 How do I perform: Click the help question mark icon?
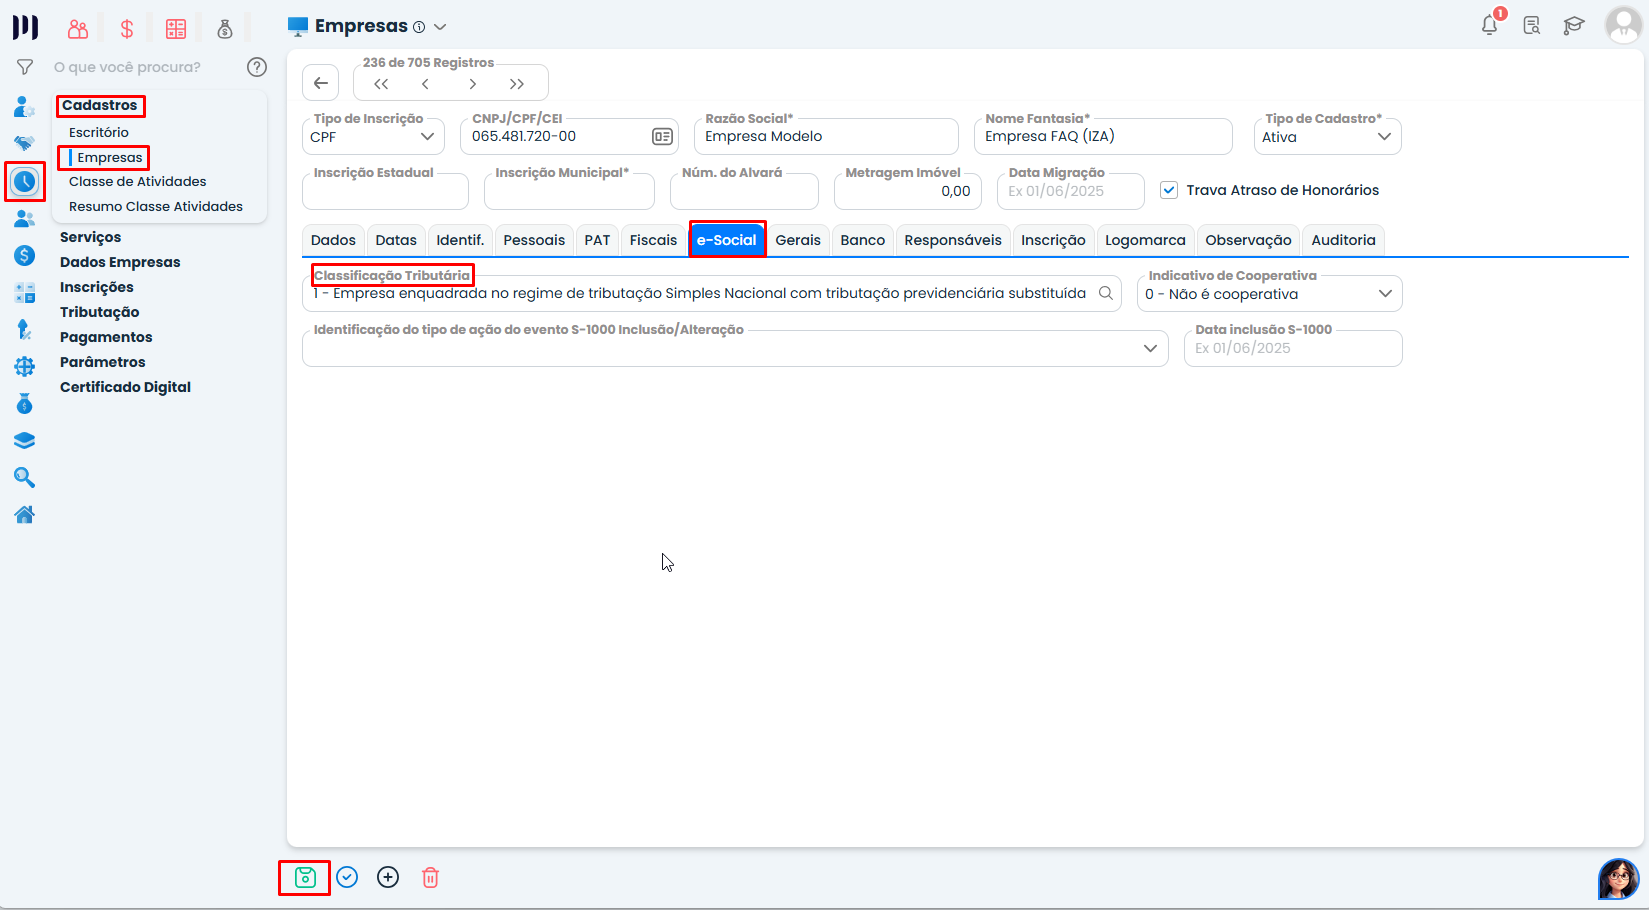257,67
